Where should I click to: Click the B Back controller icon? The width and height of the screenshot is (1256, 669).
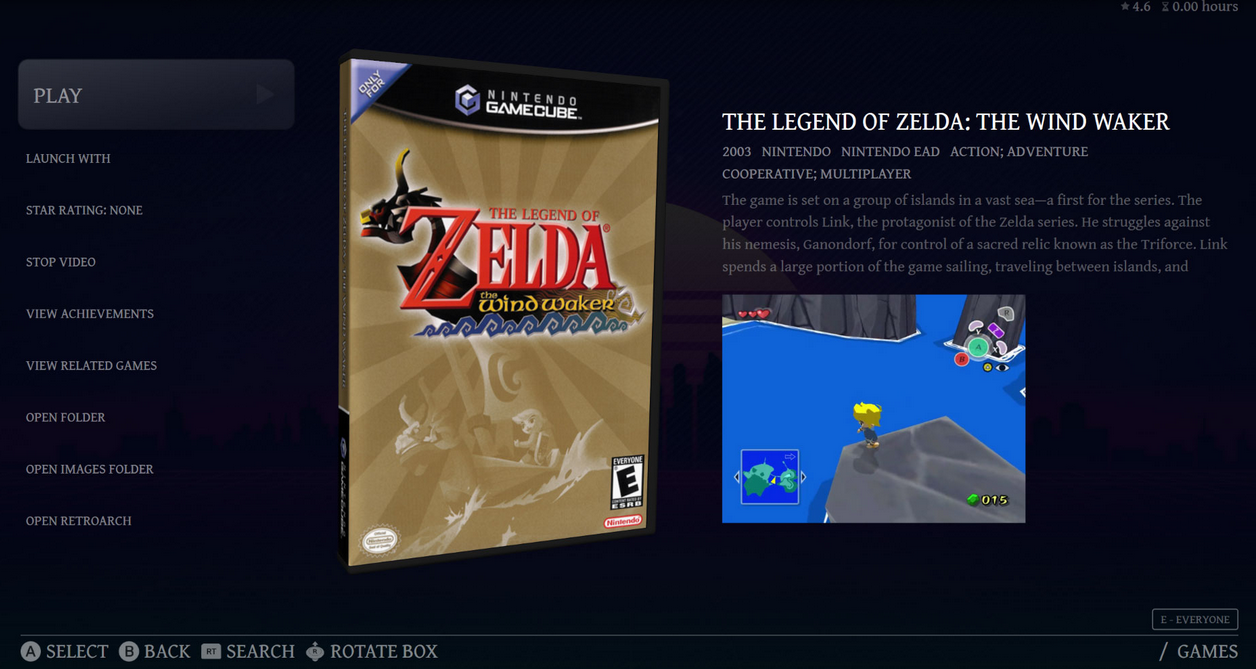click(x=129, y=651)
